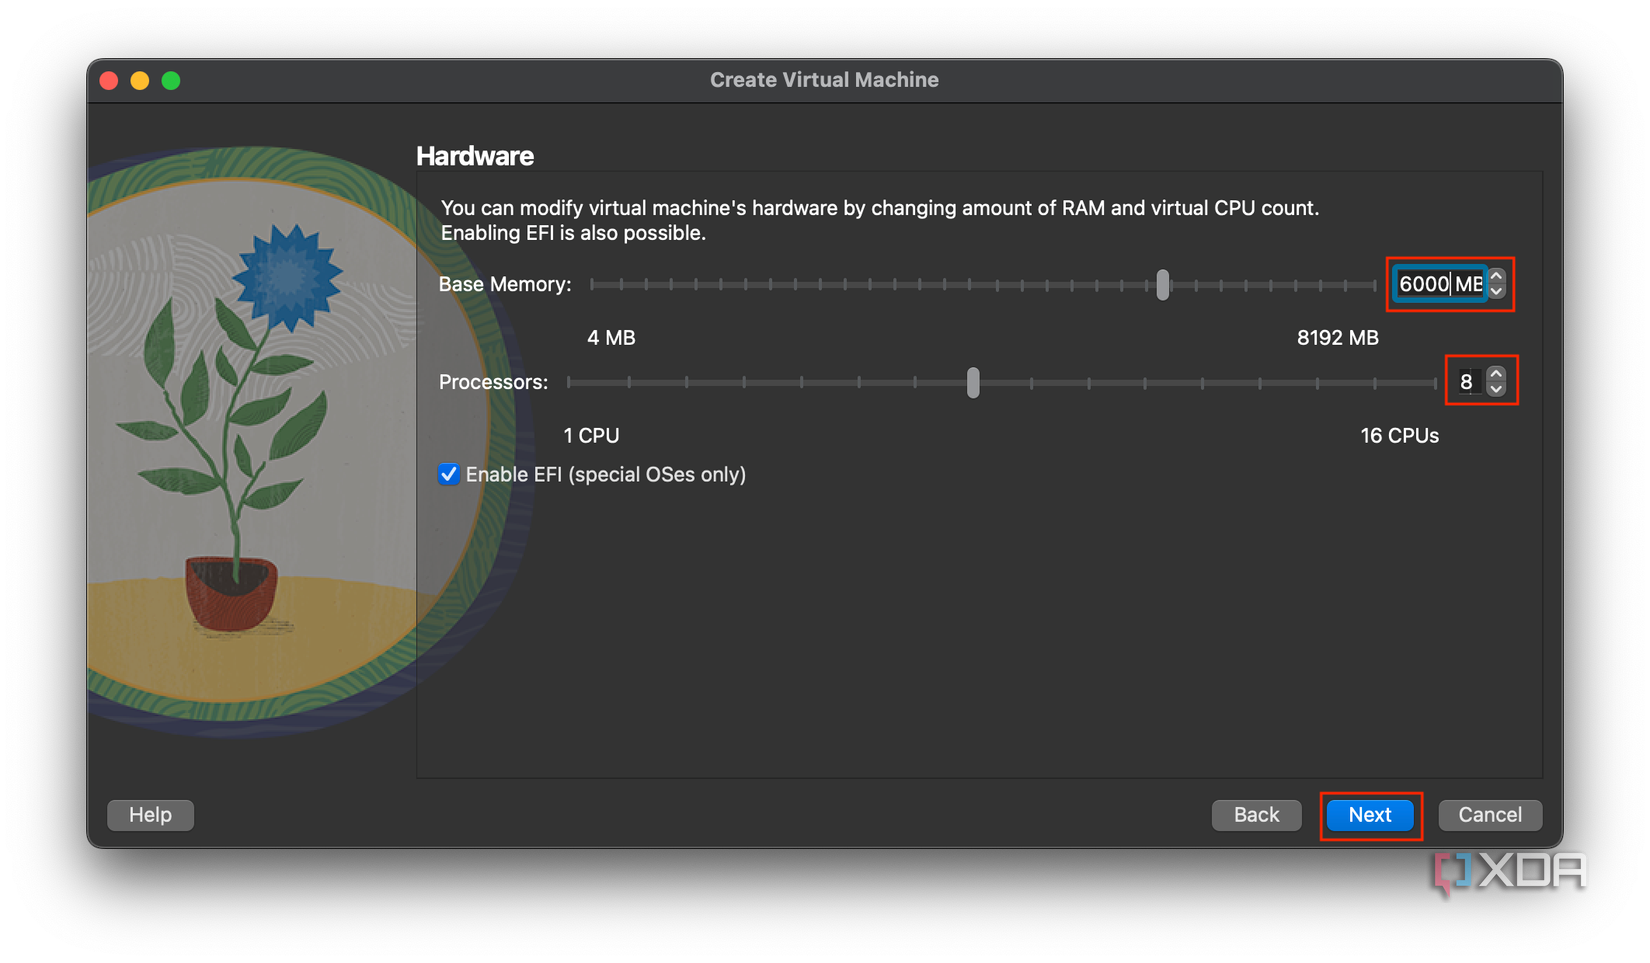Click the Next button
The image size is (1650, 963).
(x=1369, y=815)
